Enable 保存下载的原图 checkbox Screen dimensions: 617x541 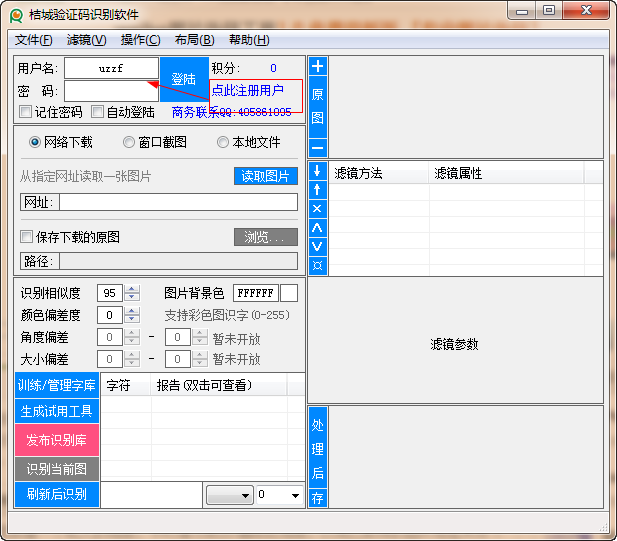click(26, 237)
